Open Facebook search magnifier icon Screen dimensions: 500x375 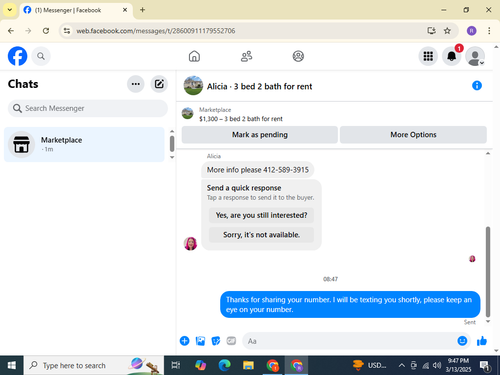(41, 56)
